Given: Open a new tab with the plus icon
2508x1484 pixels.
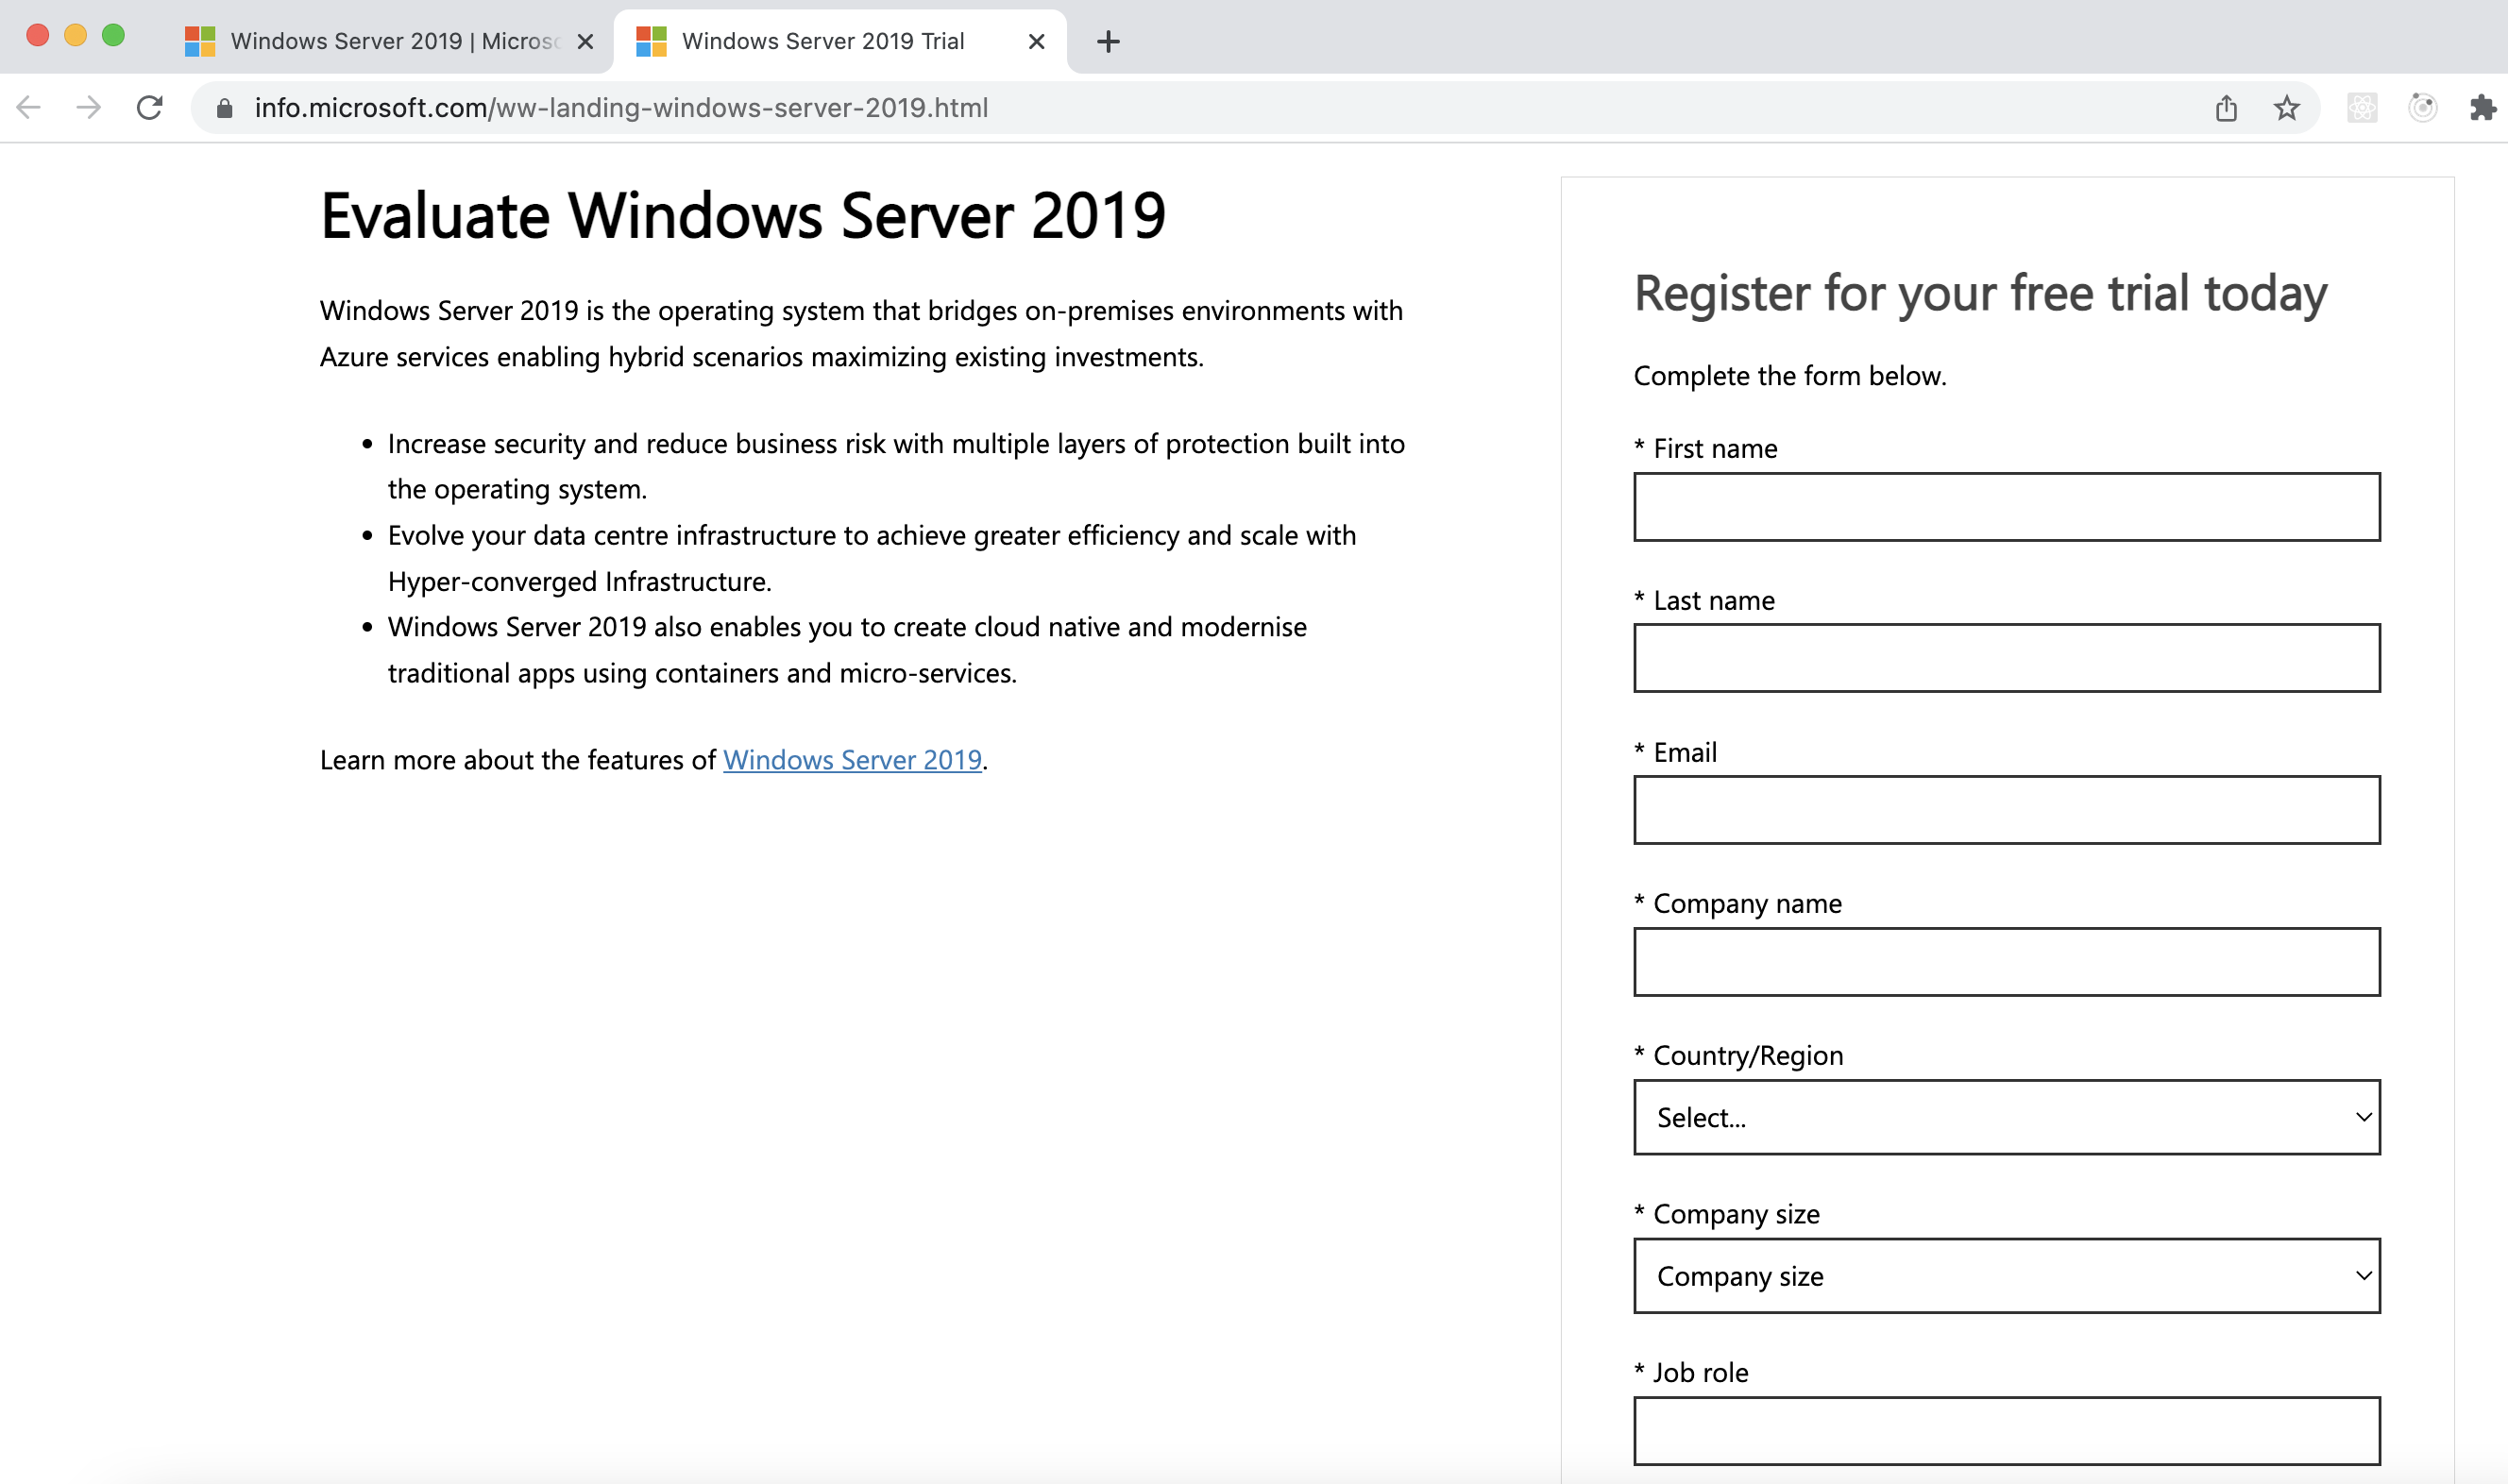Looking at the screenshot, I should pyautogui.click(x=1108, y=41).
